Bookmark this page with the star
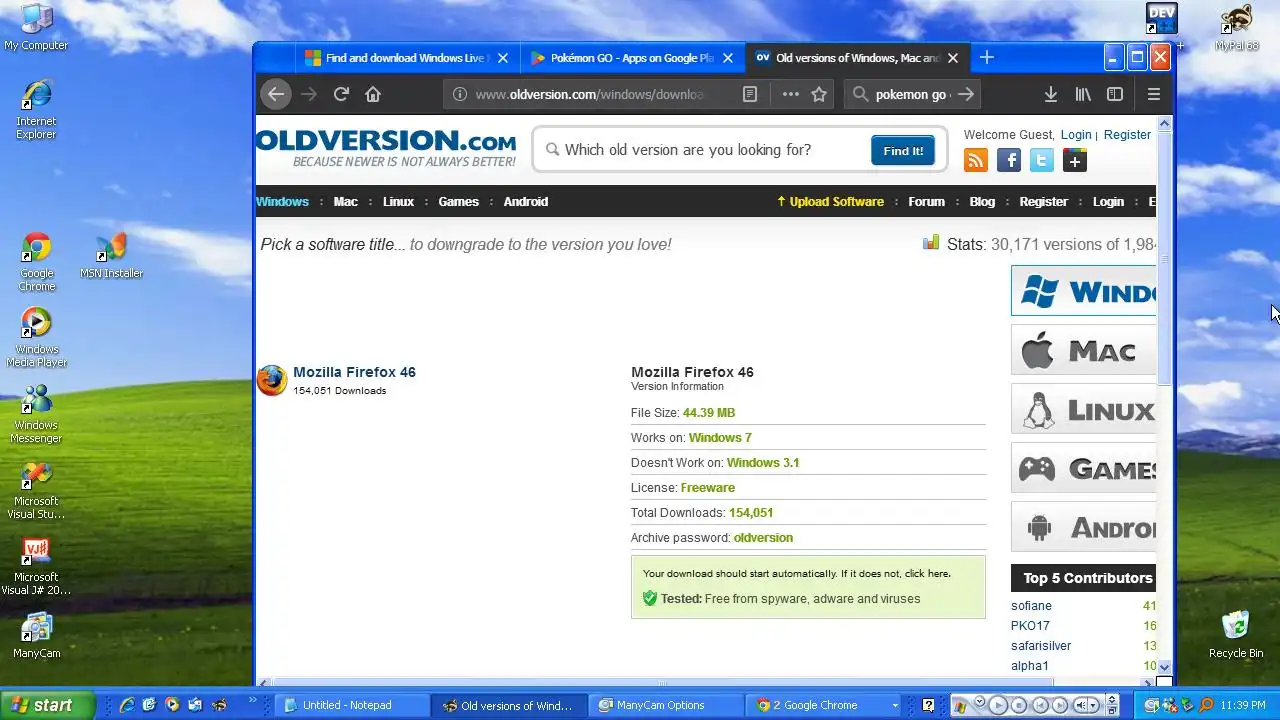Image resolution: width=1280 pixels, height=720 pixels. [x=819, y=94]
